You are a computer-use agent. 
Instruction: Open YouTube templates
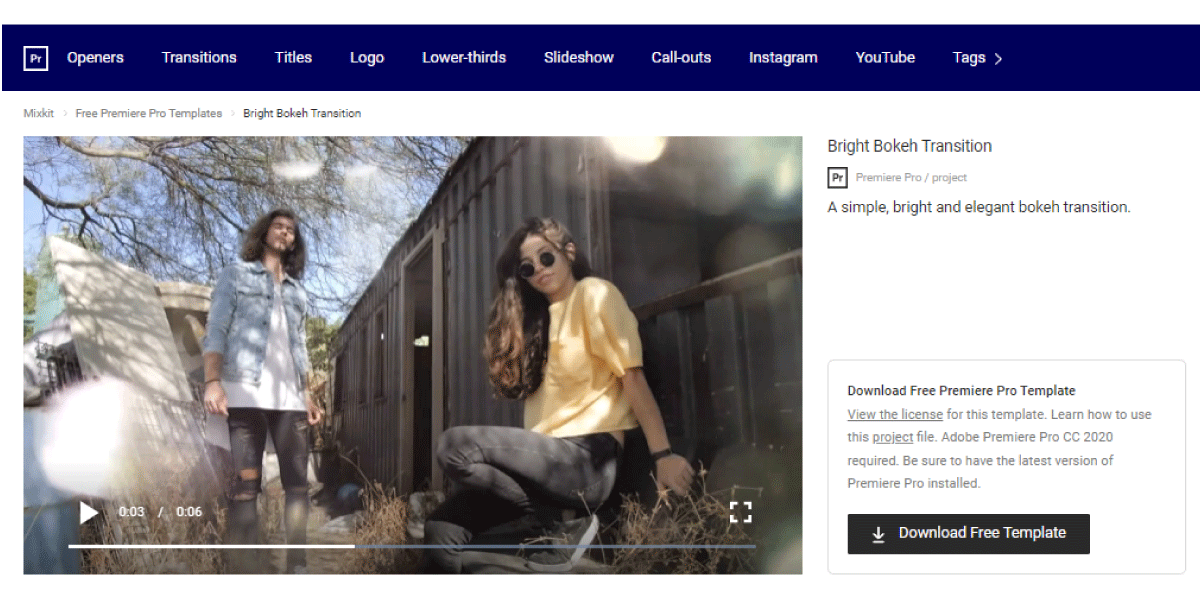click(885, 58)
